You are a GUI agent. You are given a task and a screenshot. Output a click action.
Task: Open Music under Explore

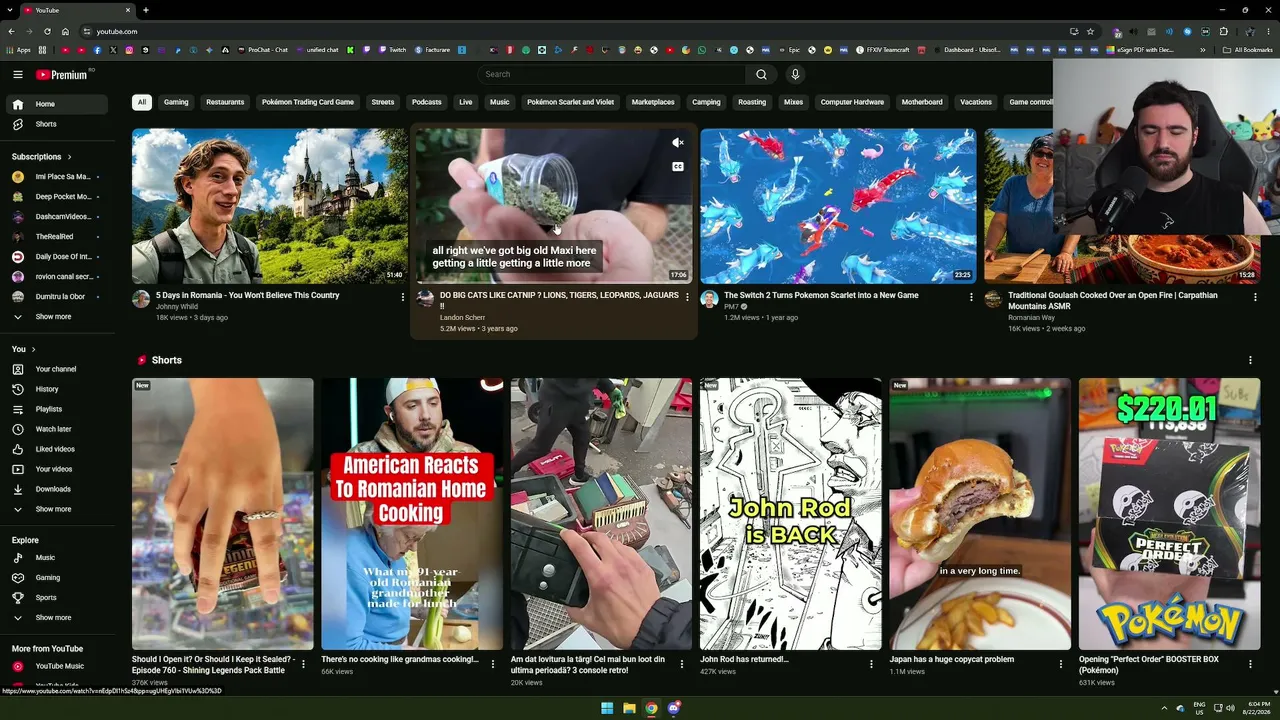click(x=56, y=558)
